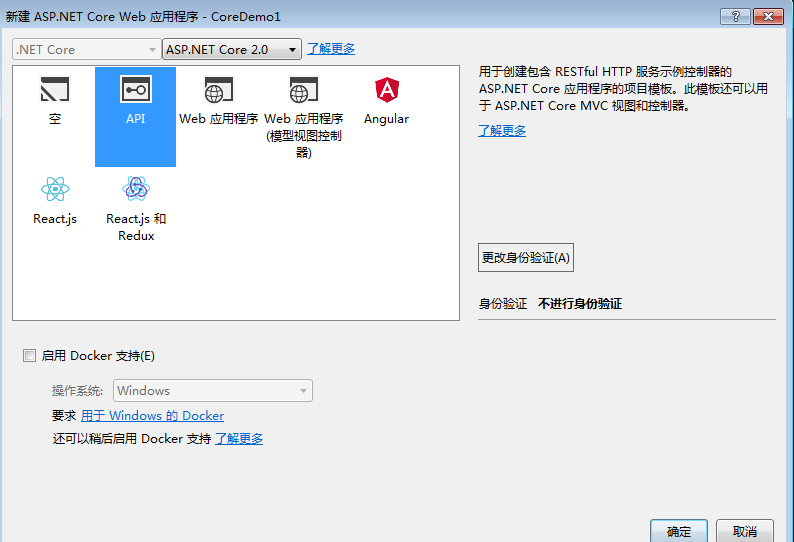Screen dimensions: 794x542
Task: Click 了解更多 link after Docker 支持 text
Action: (x=239, y=439)
